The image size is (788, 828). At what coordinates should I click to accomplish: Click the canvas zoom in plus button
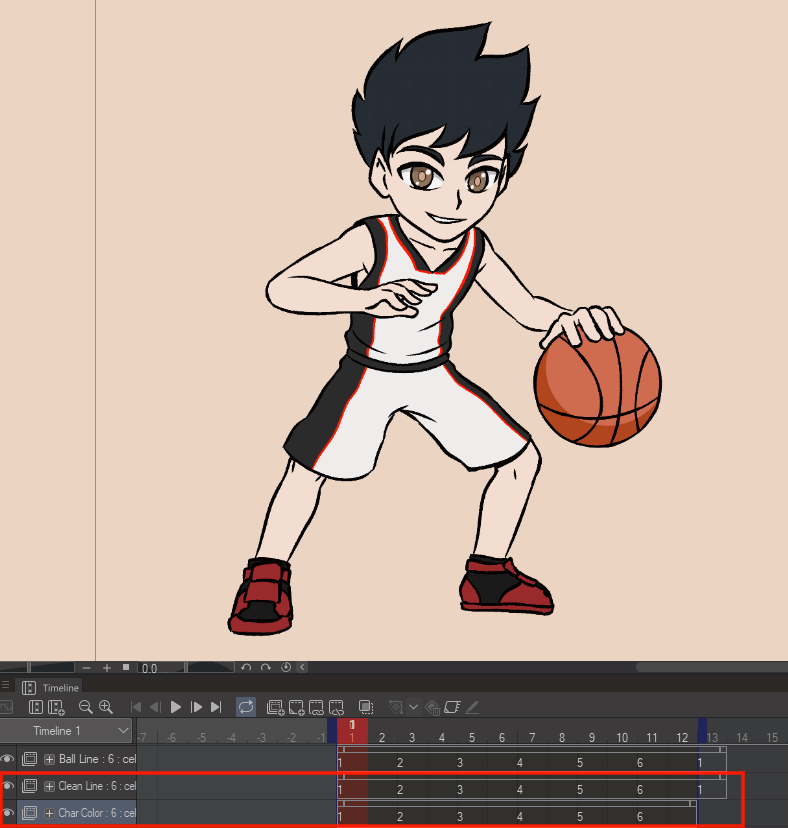tap(107, 668)
